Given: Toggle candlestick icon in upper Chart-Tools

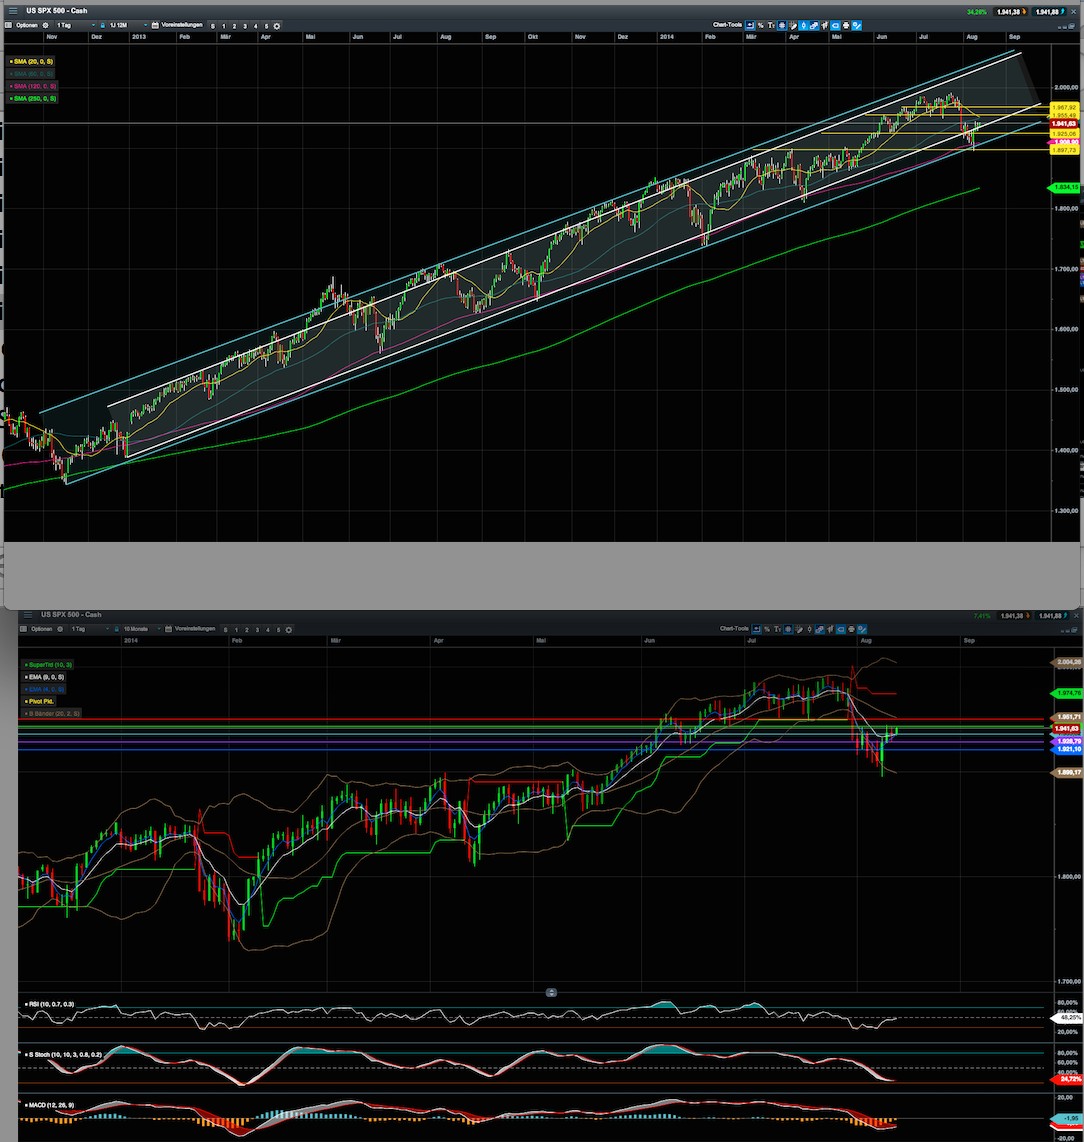Looking at the screenshot, I should [804, 25].
